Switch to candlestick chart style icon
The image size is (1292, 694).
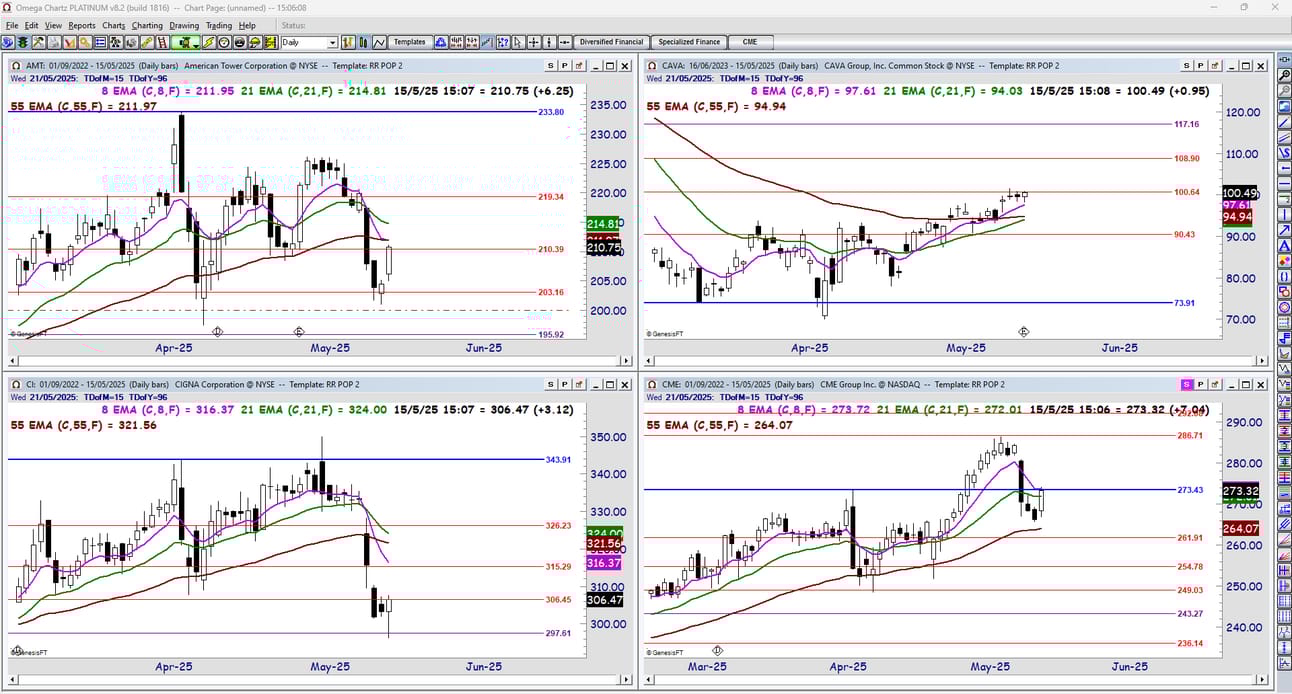tap(364, 42)
